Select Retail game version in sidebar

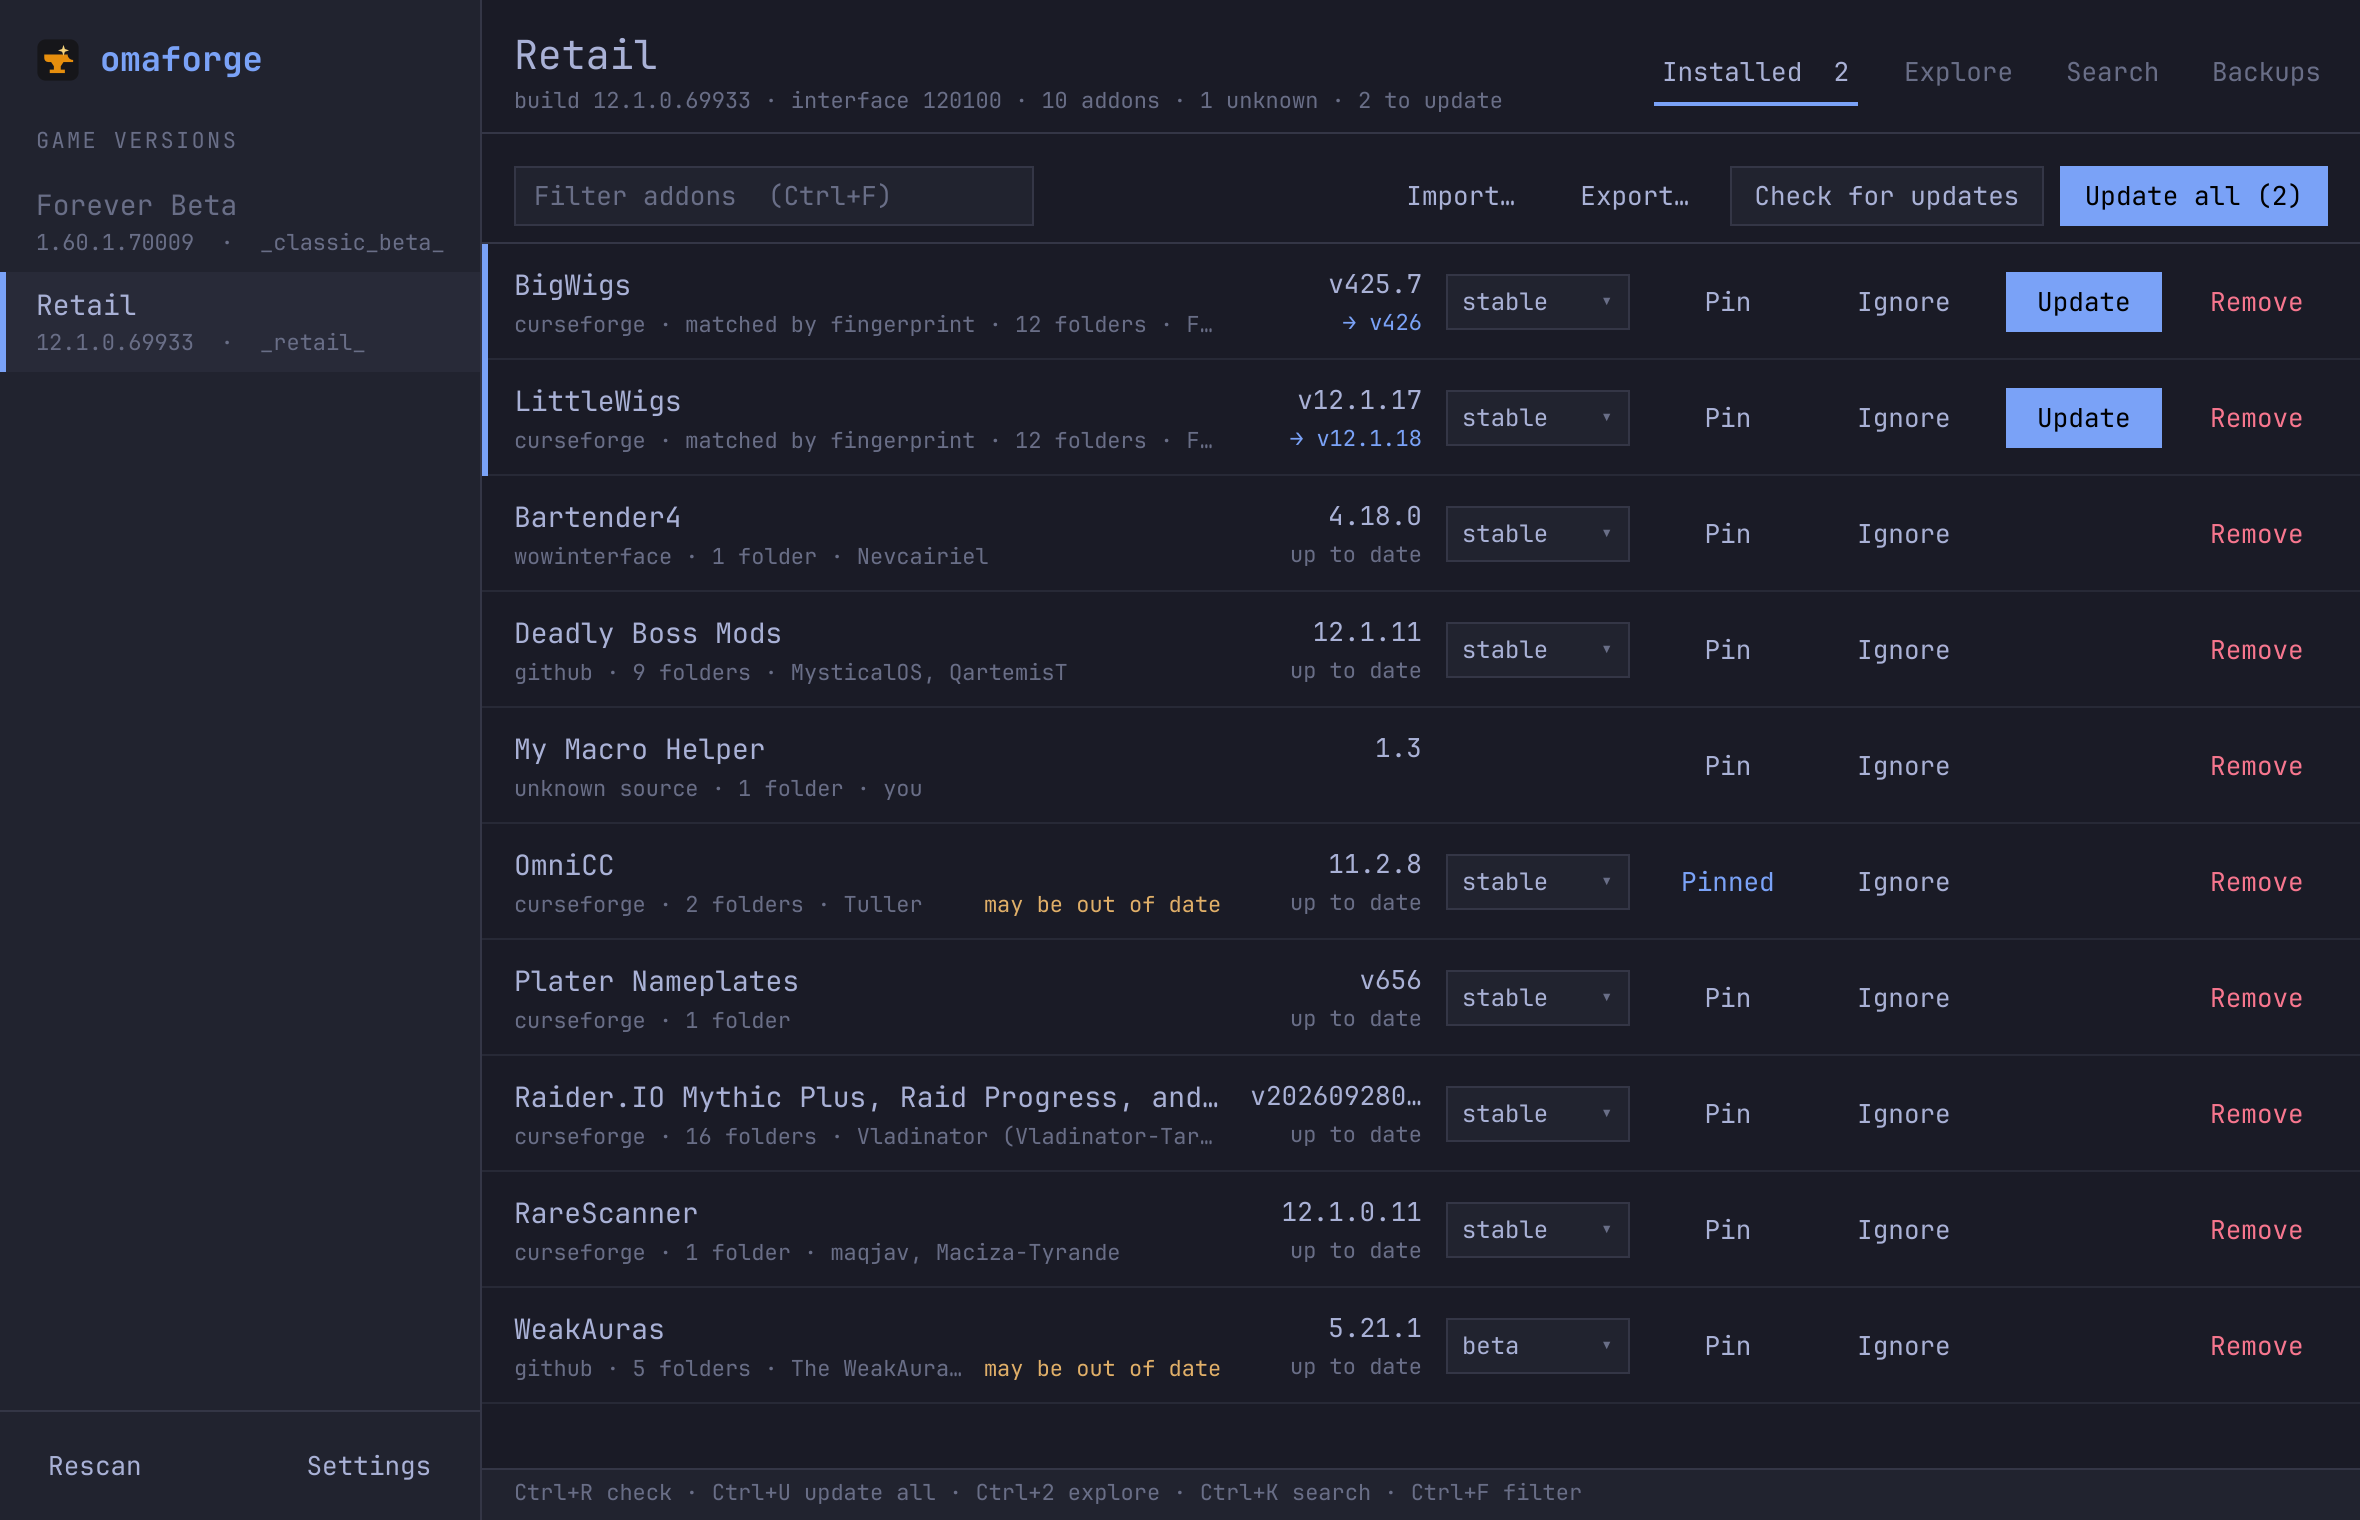240,322
